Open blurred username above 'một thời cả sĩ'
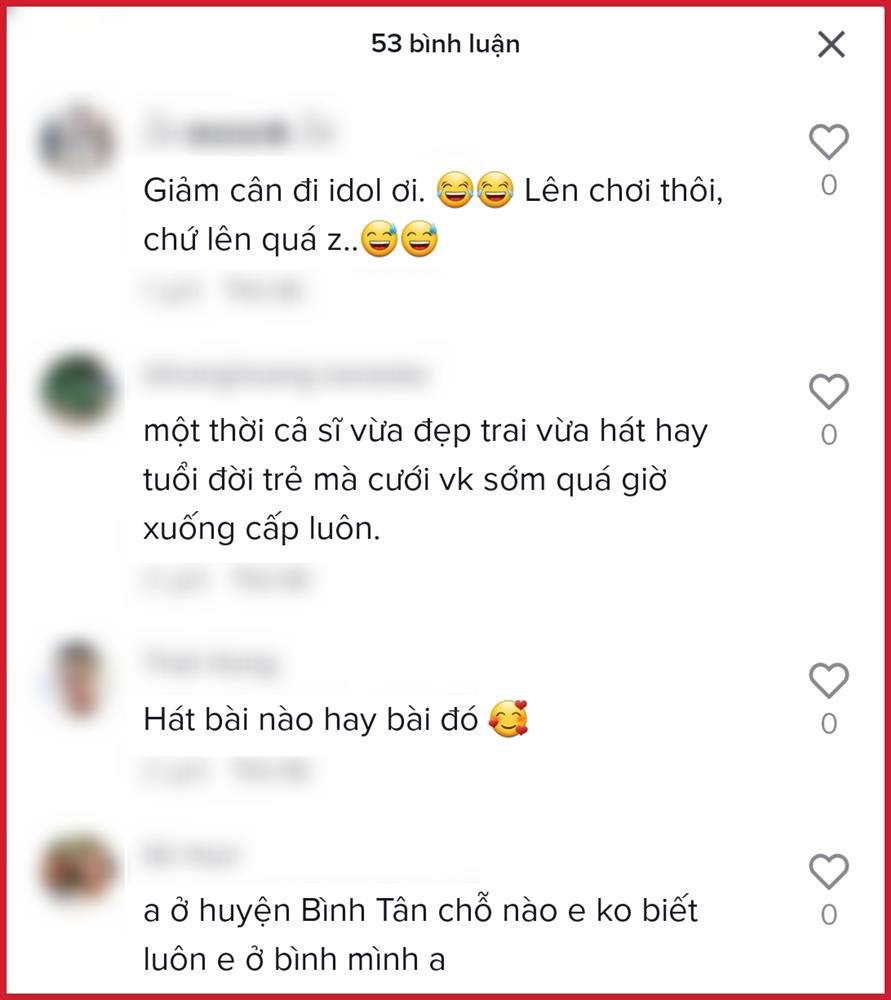The width and height of the screenshot is (891, 1000). pos(285,374)
